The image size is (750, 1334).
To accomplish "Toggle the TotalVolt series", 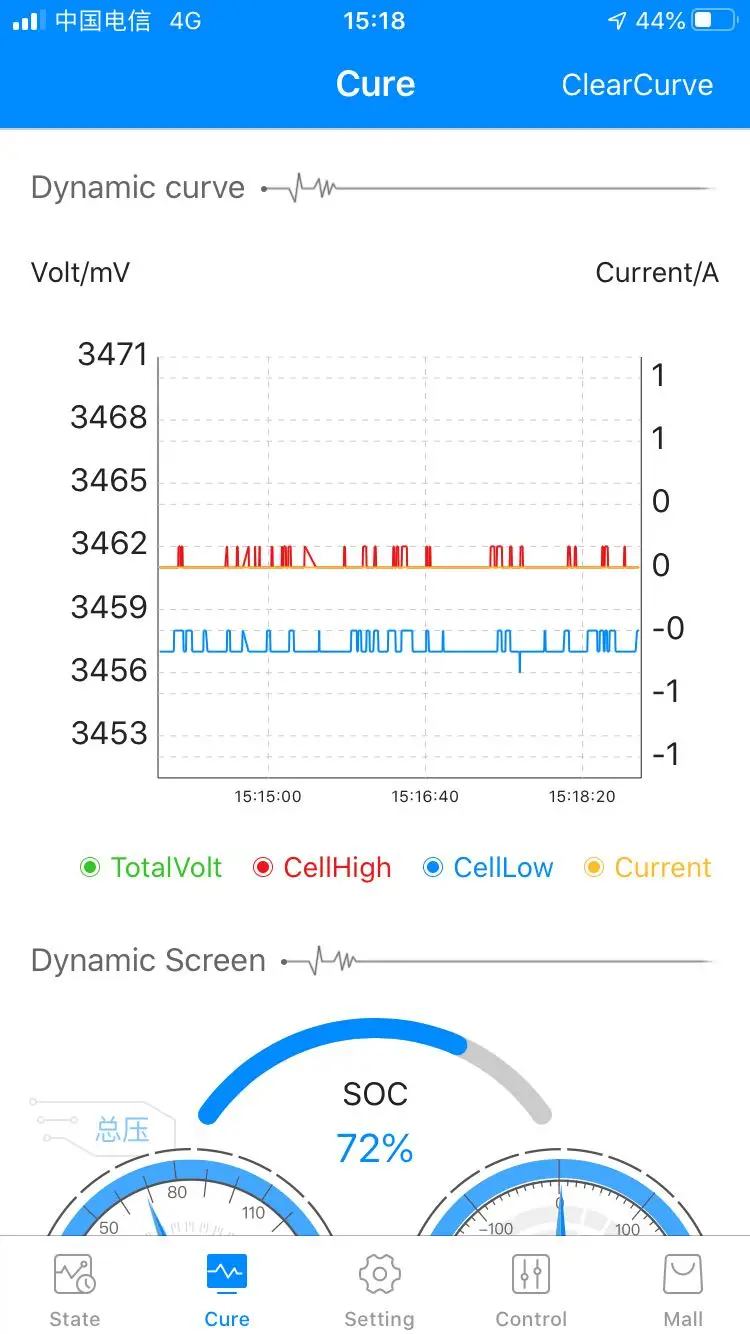I will coord(151,867).
